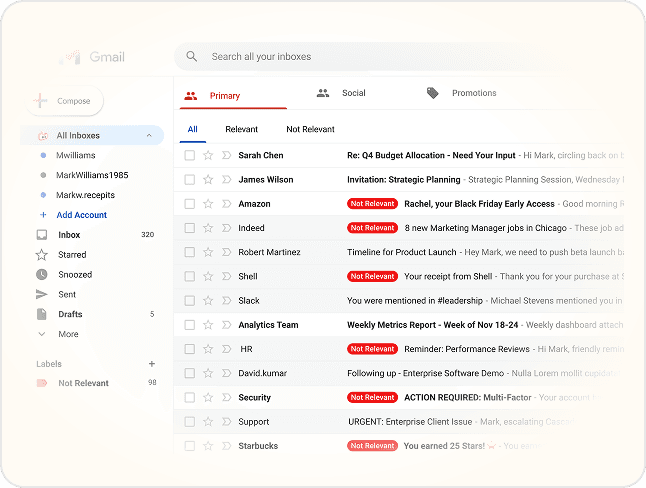The width and height of the screenshot is (646, 488).
Task: Show the Relevant filter tab
Action: point(241,129)
